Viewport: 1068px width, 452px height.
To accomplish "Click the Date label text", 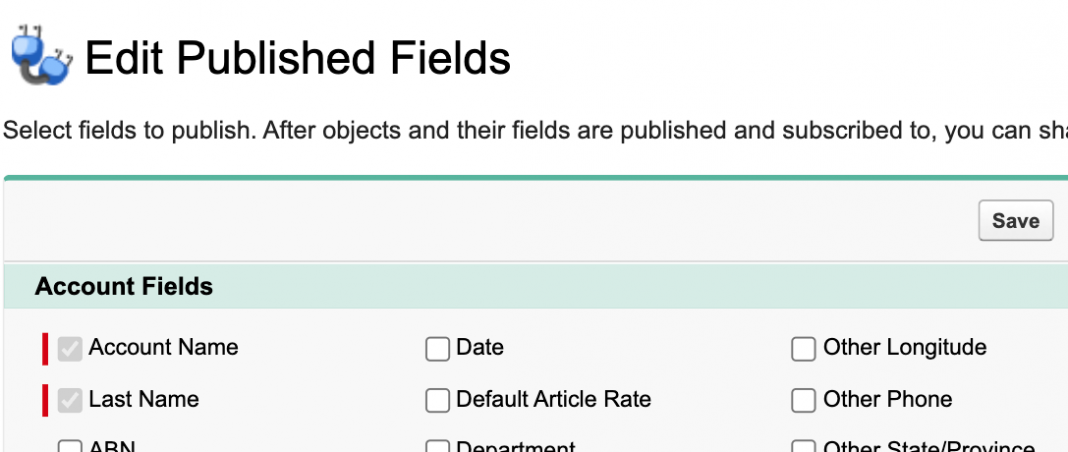I will tap(480, 348).
